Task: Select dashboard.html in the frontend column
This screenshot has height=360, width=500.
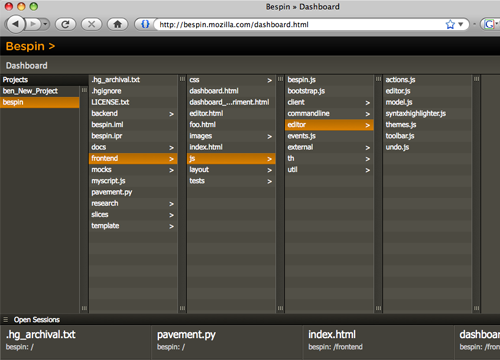Action: 231,91
